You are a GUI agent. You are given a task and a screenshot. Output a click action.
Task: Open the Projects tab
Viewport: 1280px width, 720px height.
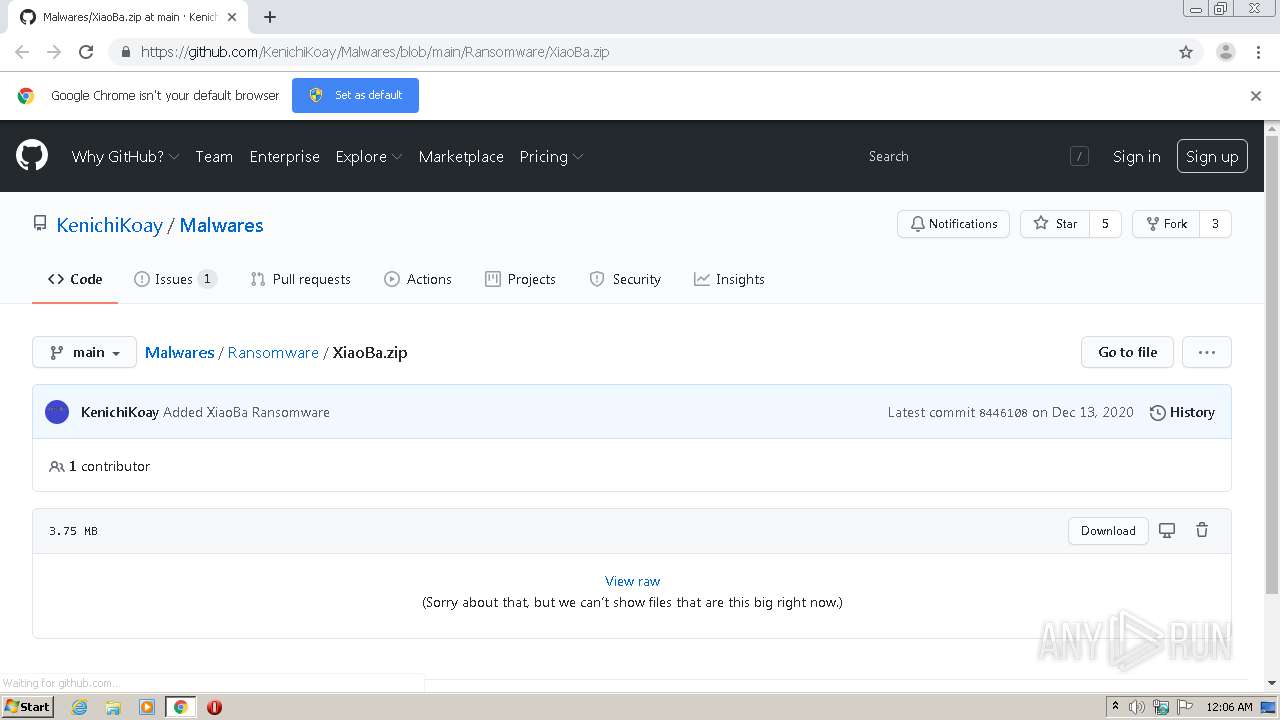point(520,279)
